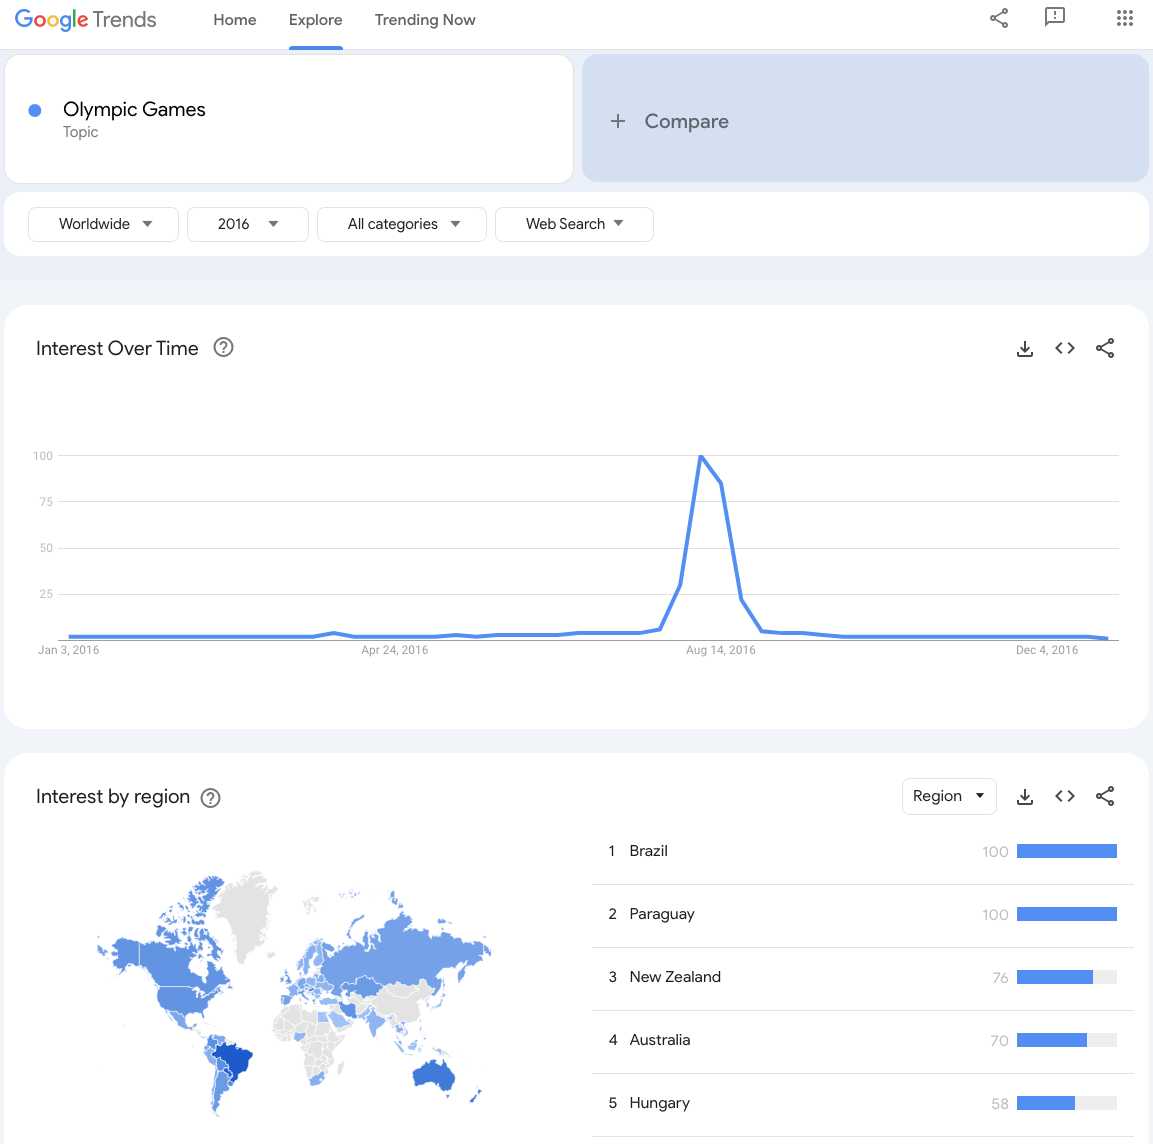Select Brazil in the region list

click(863, 851)
